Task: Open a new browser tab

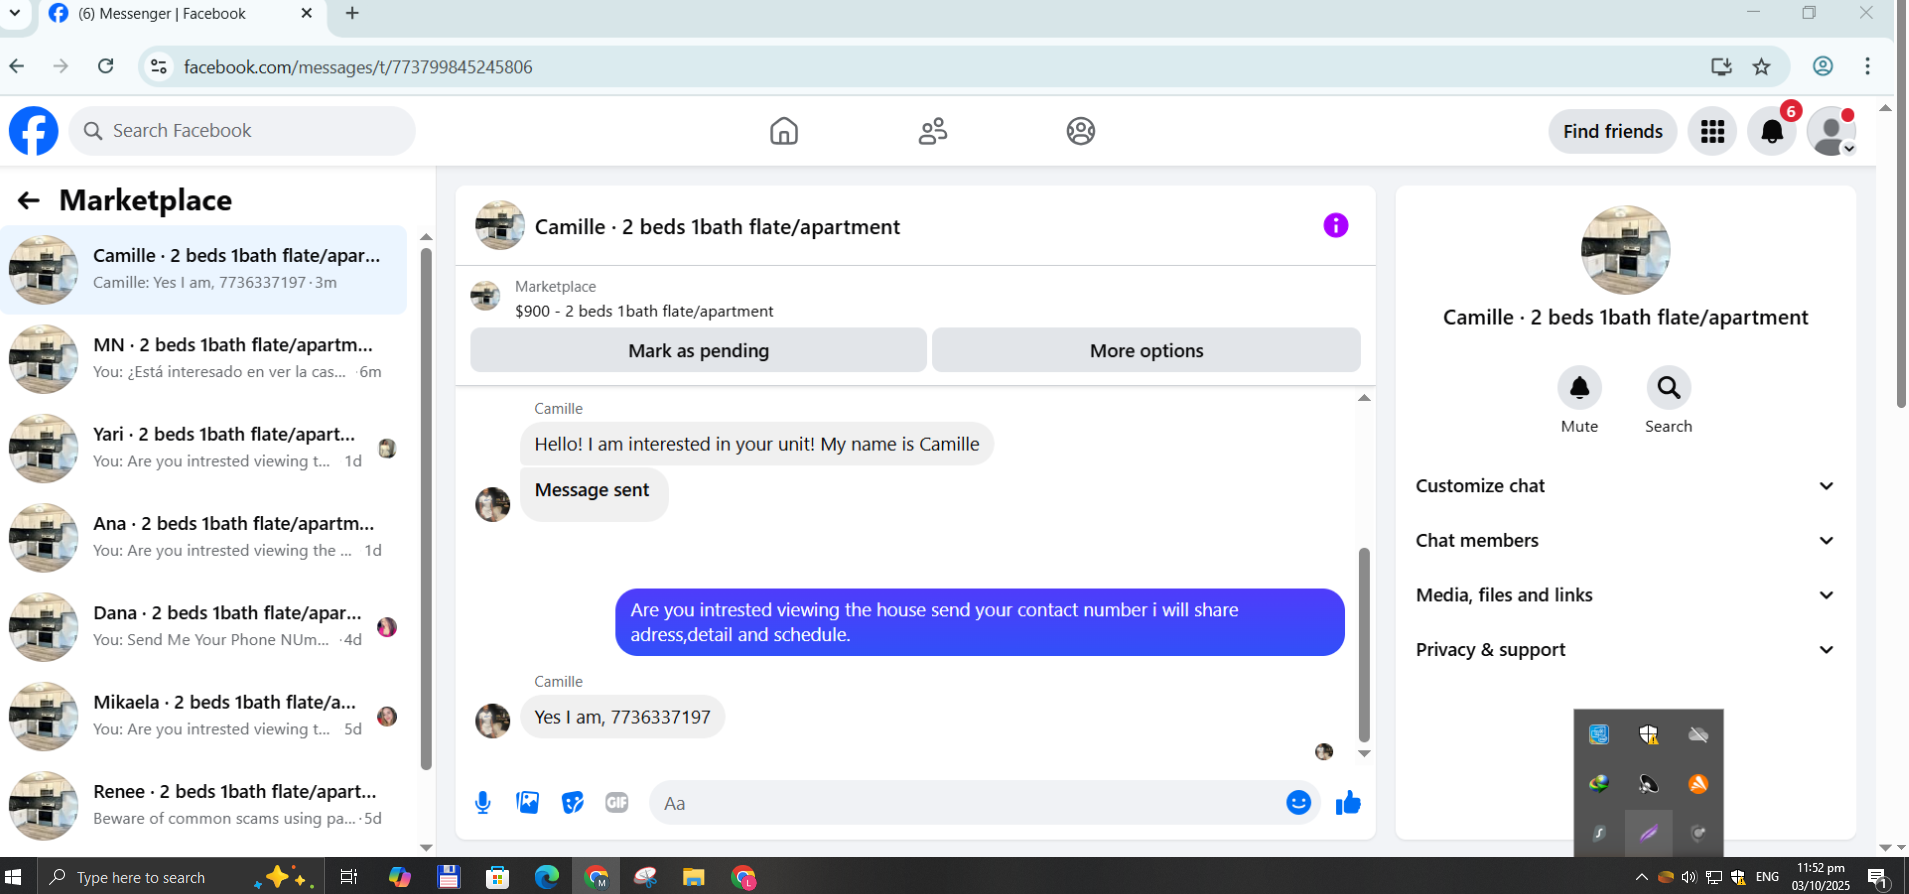Action: [352, 14]
